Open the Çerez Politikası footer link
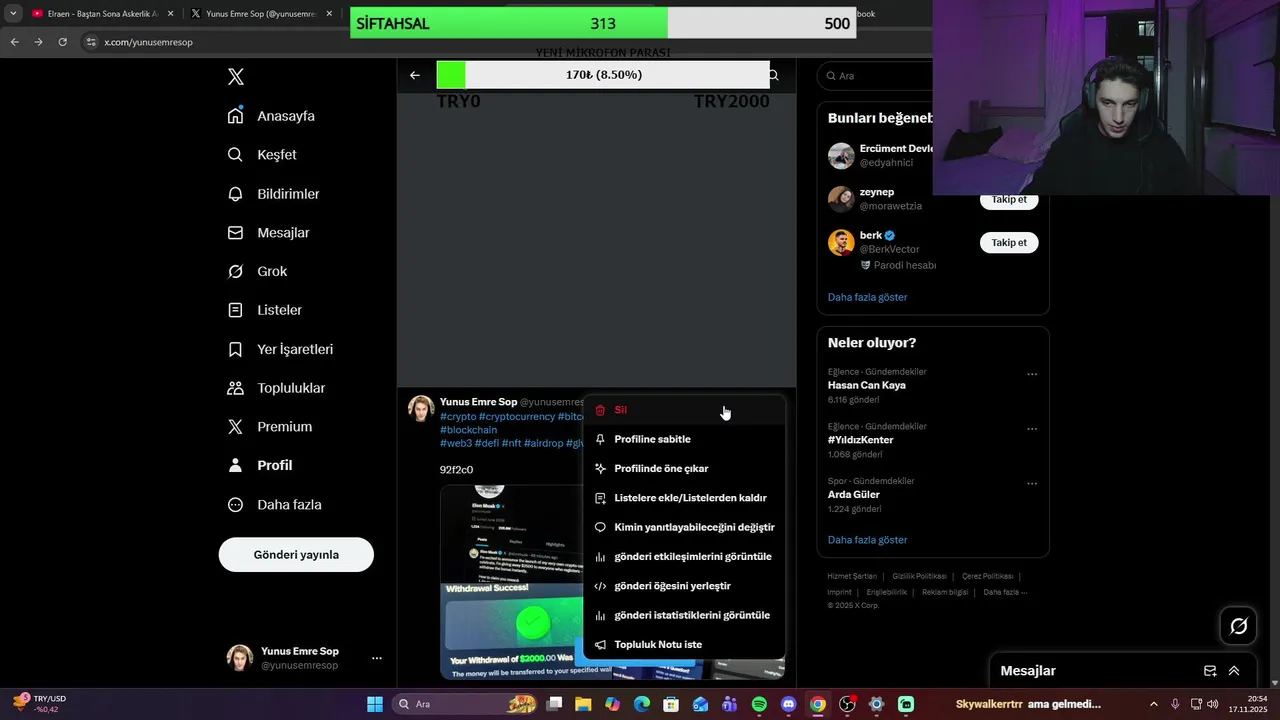1280x720 pixels. coord(987,576)
